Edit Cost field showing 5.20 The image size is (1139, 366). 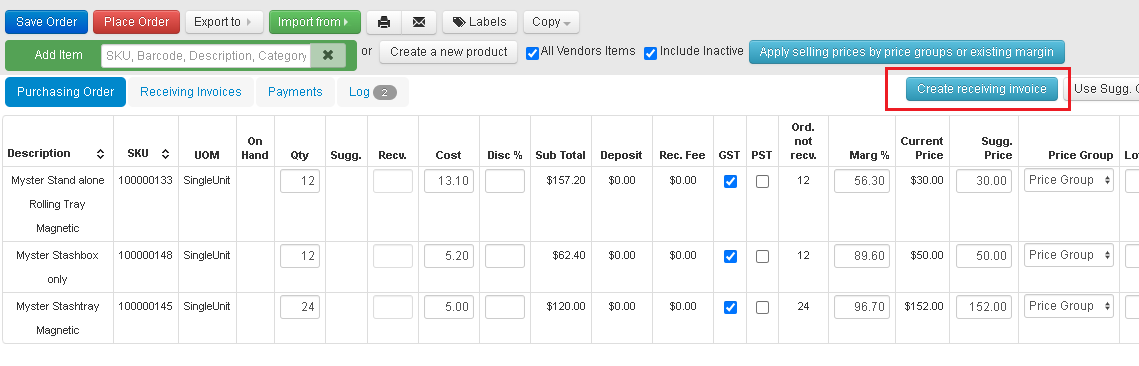[x=449, y=256]
